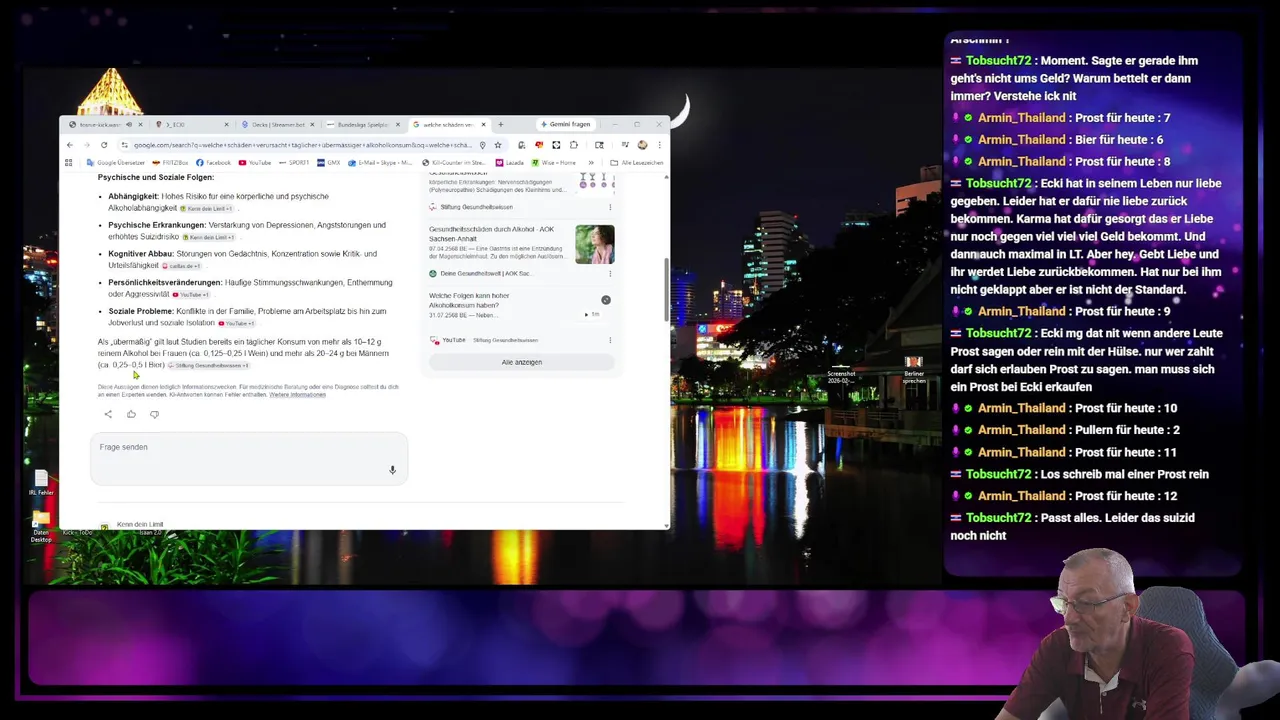Click 'Stiftung Gesundheitswissen +1' chip after Bier
This screenshot has height=720, width=1280.
pyautogui.click(x=208, y=365)
